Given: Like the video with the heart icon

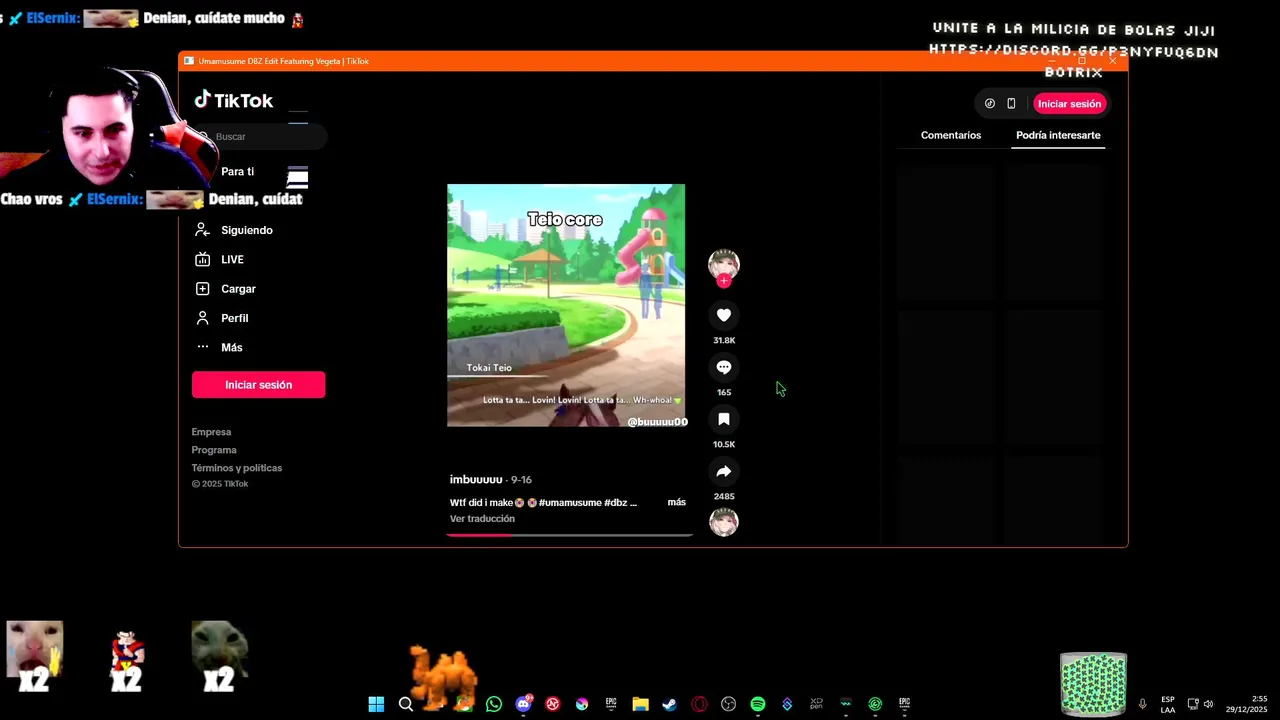Looking at the screenshot, I should pyautogui.click(x=724, y=315).
